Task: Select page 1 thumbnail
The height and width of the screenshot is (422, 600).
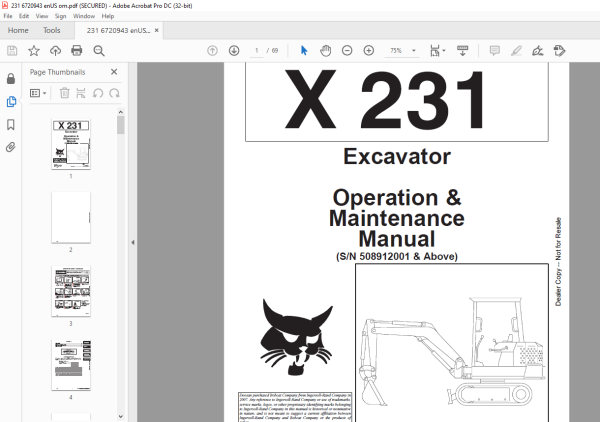Action: 71,144
